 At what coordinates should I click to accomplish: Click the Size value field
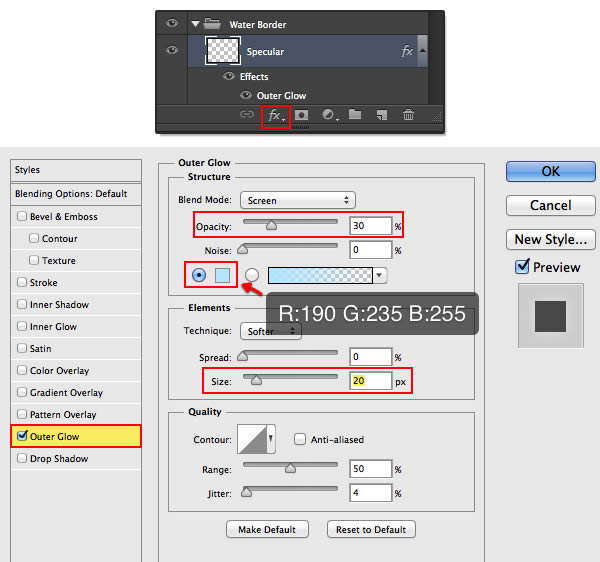click(x=370, y=381)
